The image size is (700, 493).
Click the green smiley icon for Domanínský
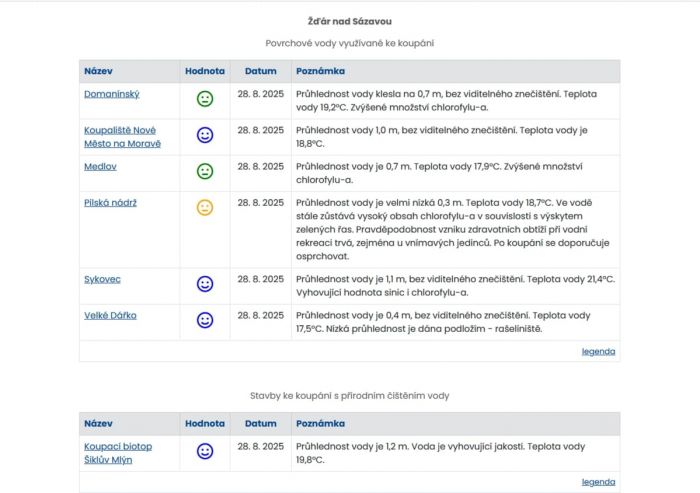(205, 99)
